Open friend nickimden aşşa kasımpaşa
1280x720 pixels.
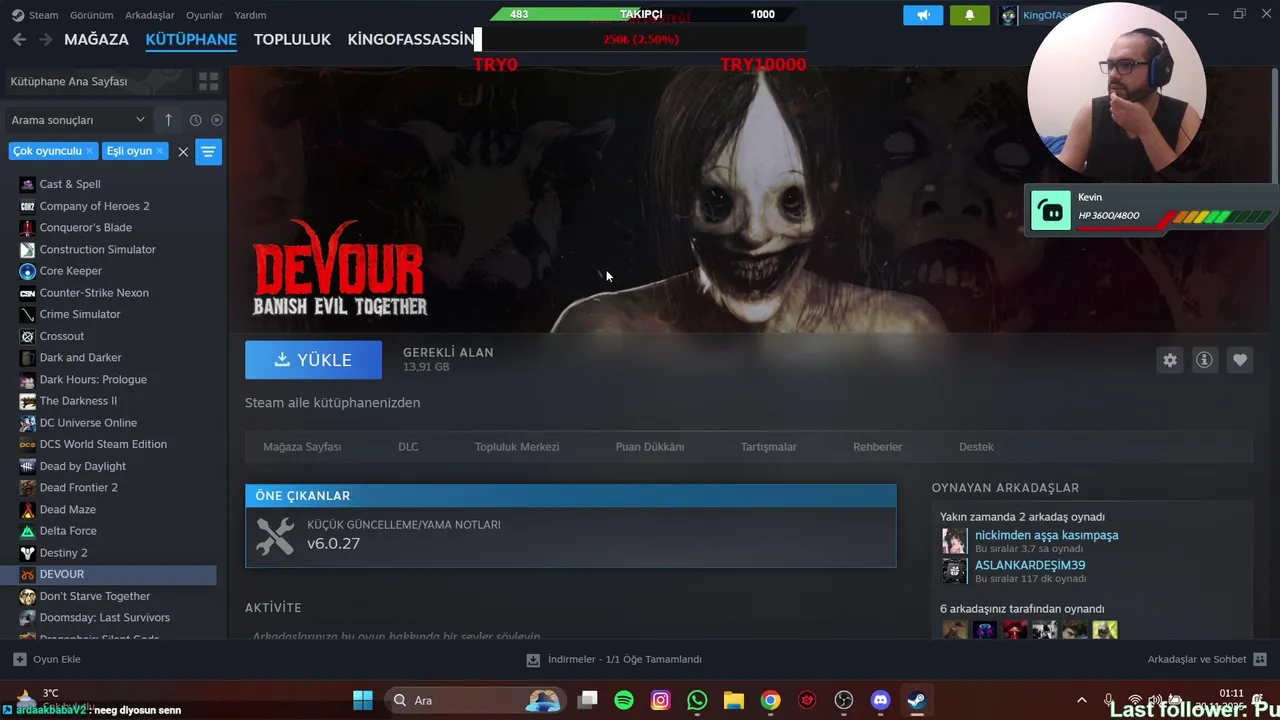(x=1046, y=535)
